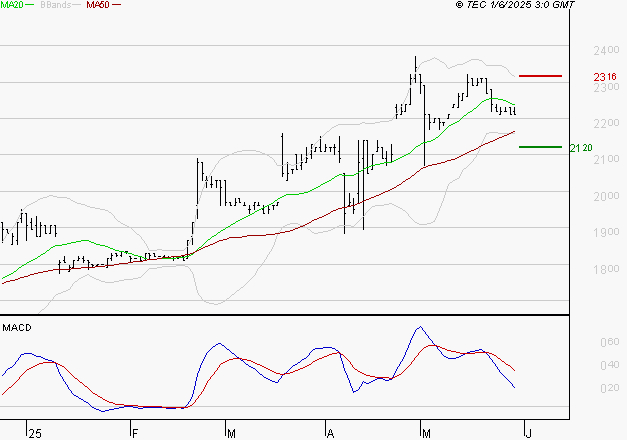Select the '25' year marker on time axis
This screenshot has height=440, width=627.
pyautogui.click(x=36, y=432)
